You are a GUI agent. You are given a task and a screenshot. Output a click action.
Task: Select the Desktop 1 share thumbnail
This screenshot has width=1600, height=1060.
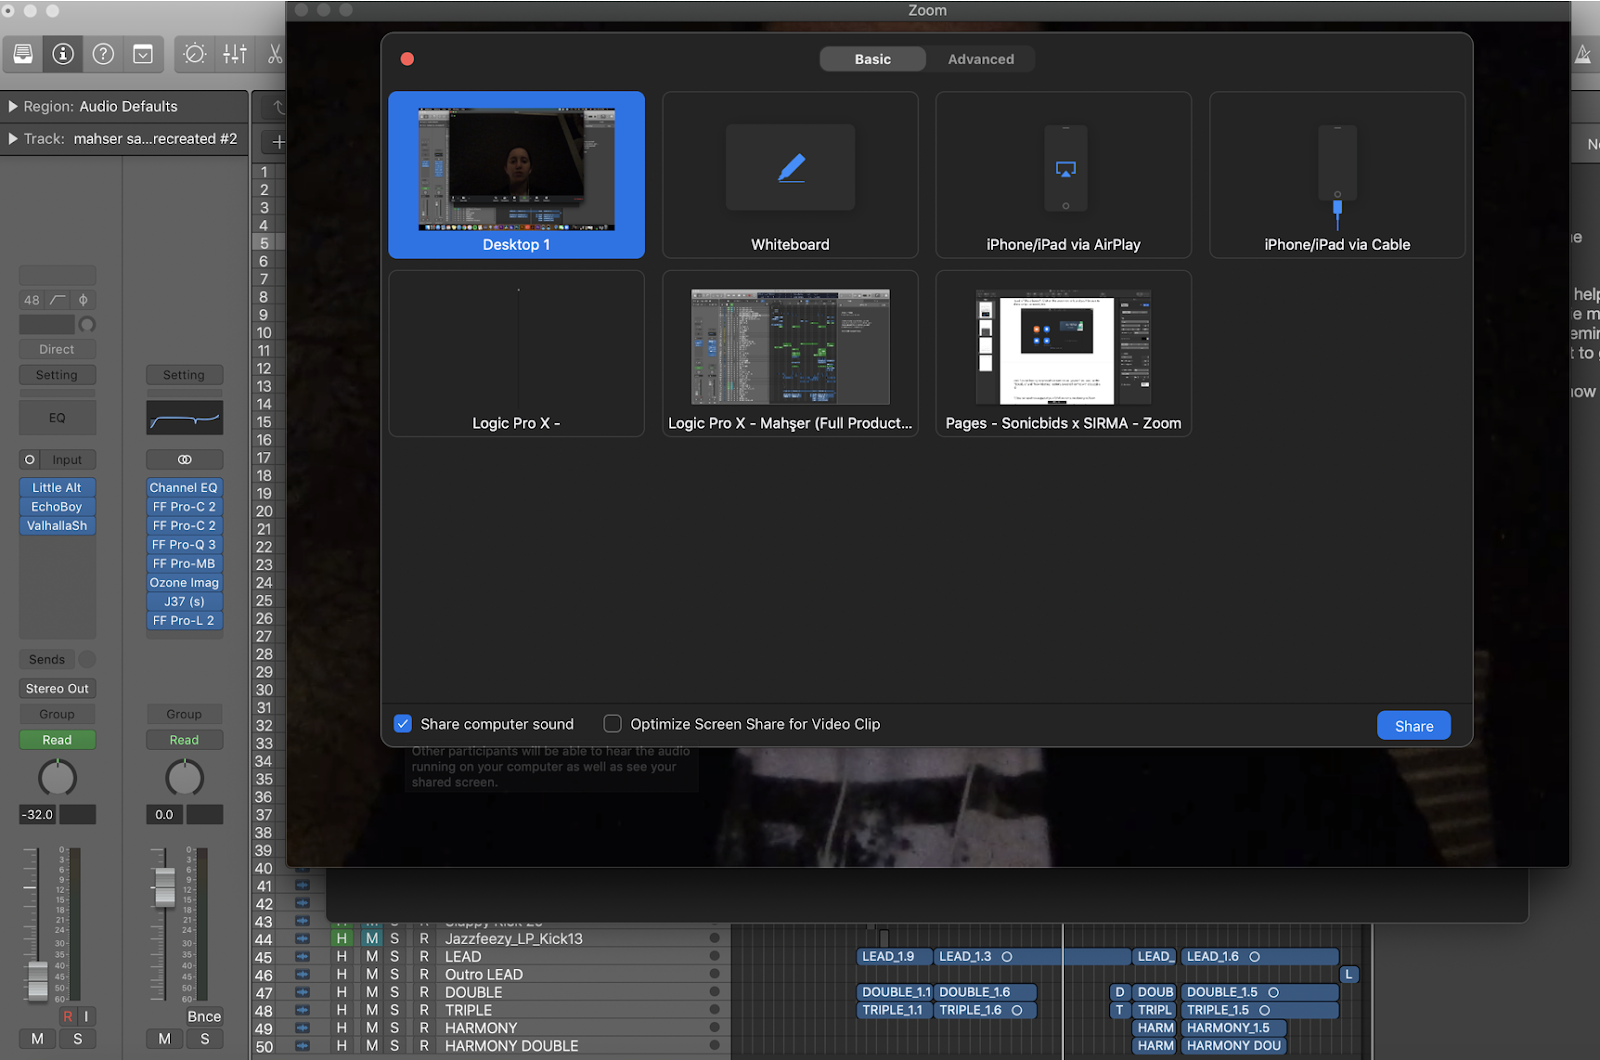pyautogui.click(x=516, y=175)
